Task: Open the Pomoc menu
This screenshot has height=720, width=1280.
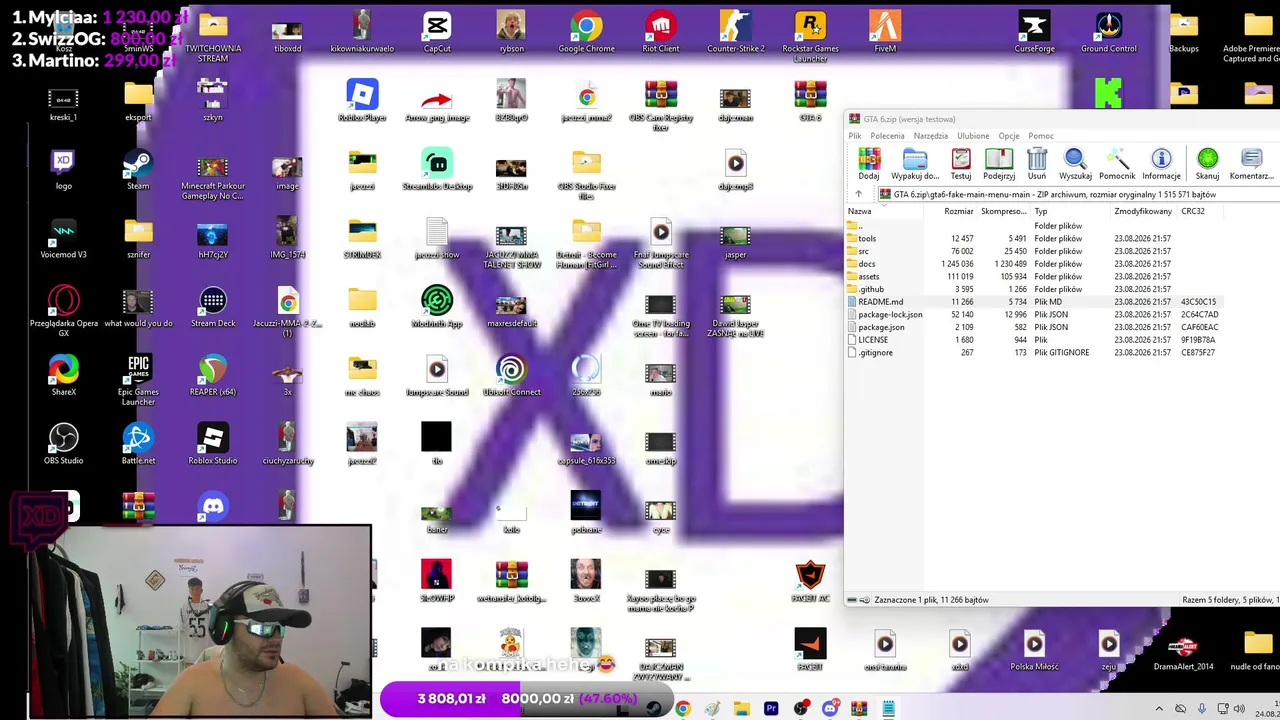Action: tap(1040, 136)
